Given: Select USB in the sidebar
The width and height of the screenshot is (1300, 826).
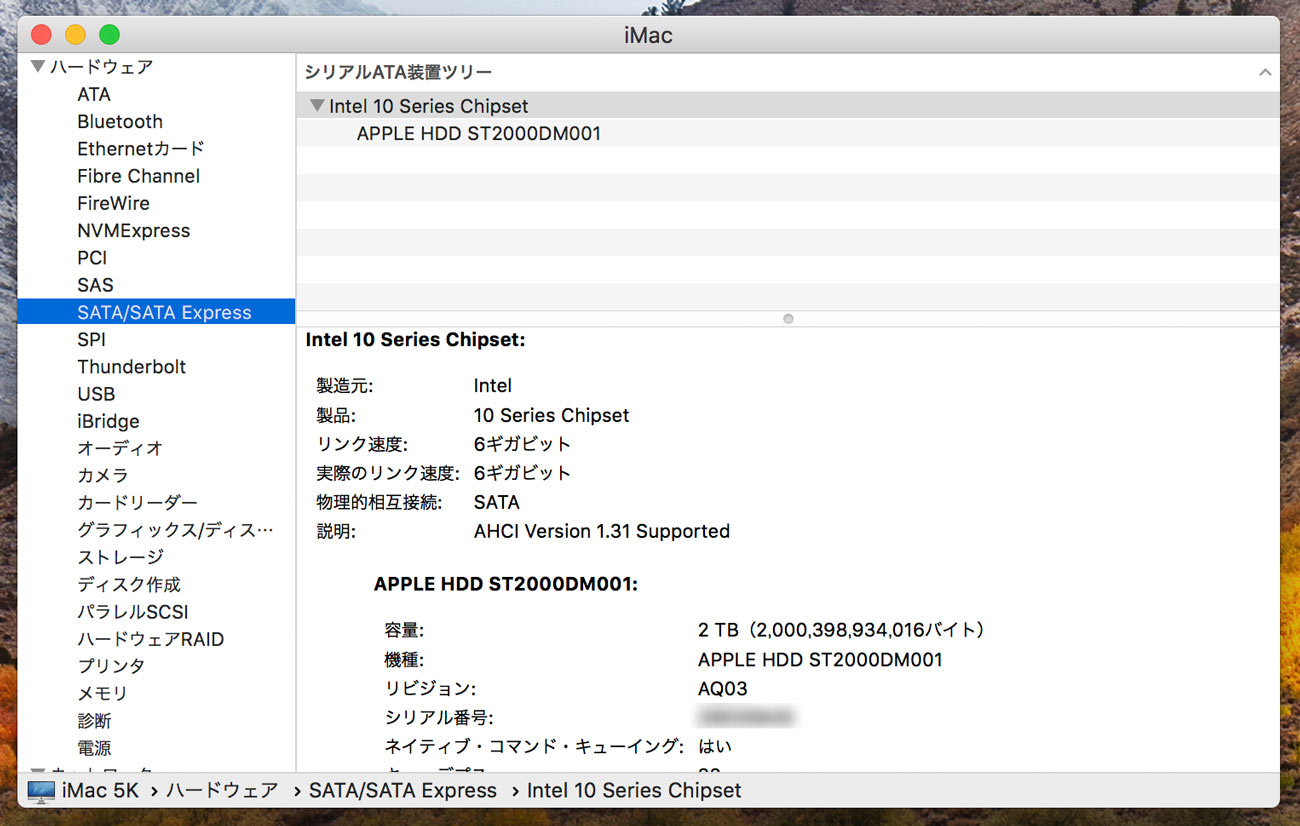Looking at the screenshot, I should click(x=96, y=394).
